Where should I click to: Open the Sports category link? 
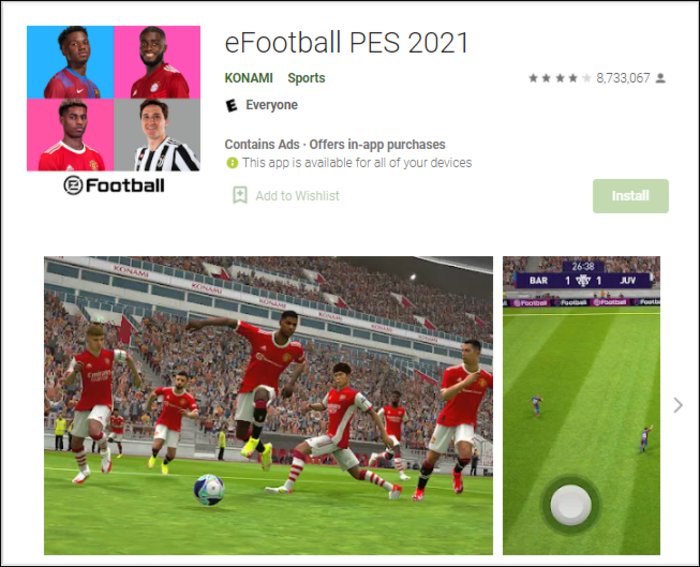pos(306,78)
